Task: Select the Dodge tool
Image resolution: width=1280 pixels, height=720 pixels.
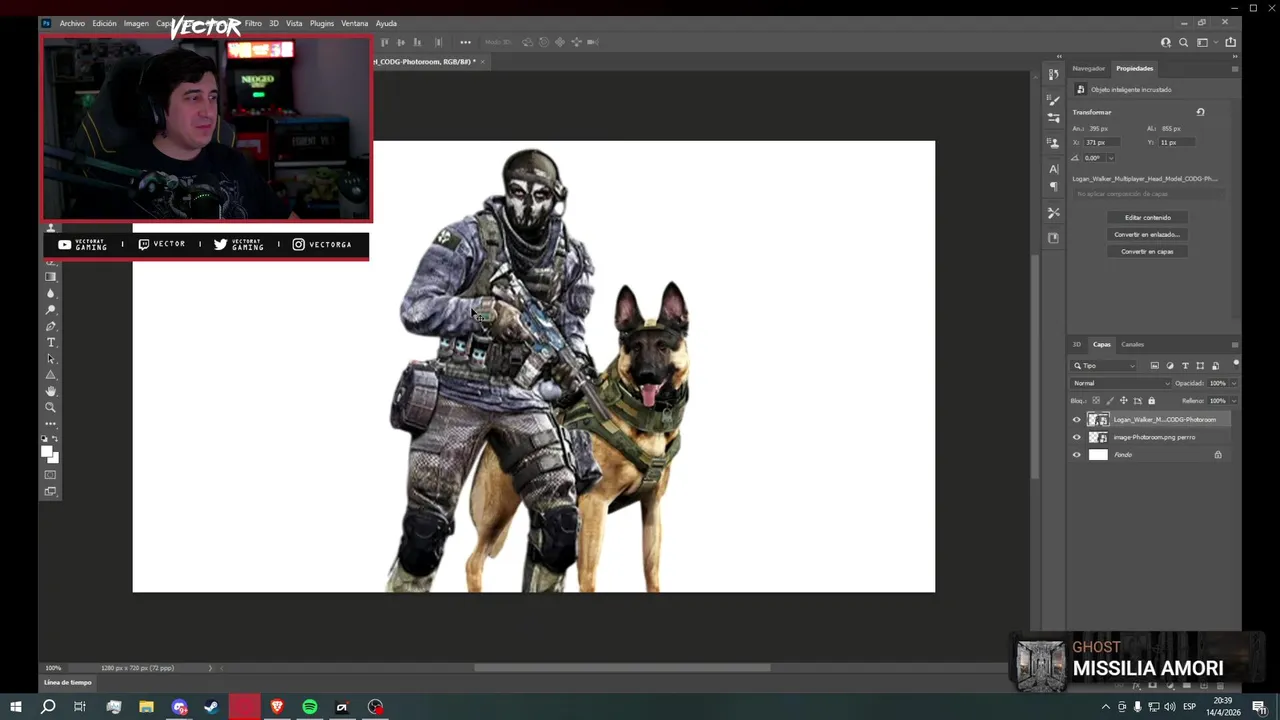Action: [51, 310]
